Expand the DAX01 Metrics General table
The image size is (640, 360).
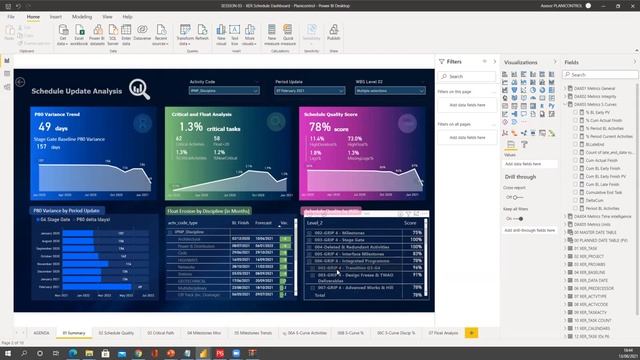[565, 88]
